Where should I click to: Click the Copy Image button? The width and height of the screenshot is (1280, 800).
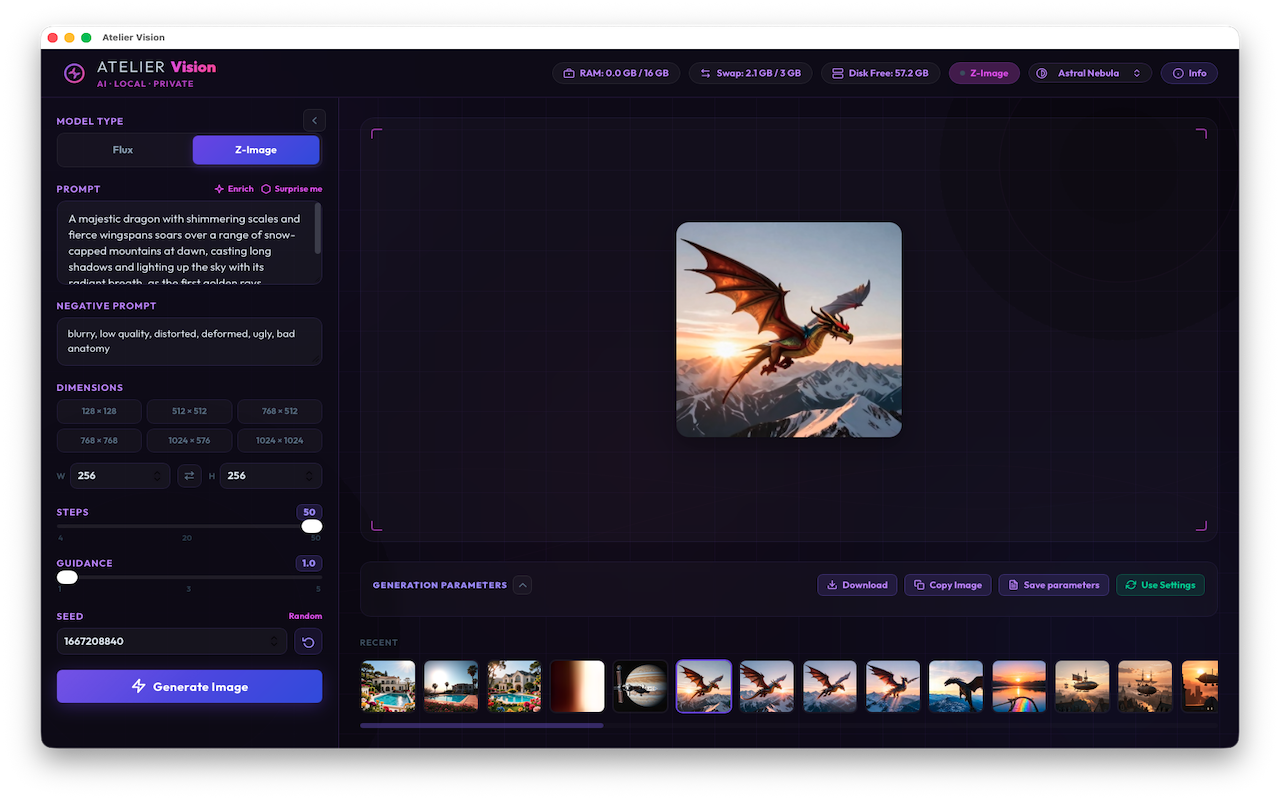[947, 585]
